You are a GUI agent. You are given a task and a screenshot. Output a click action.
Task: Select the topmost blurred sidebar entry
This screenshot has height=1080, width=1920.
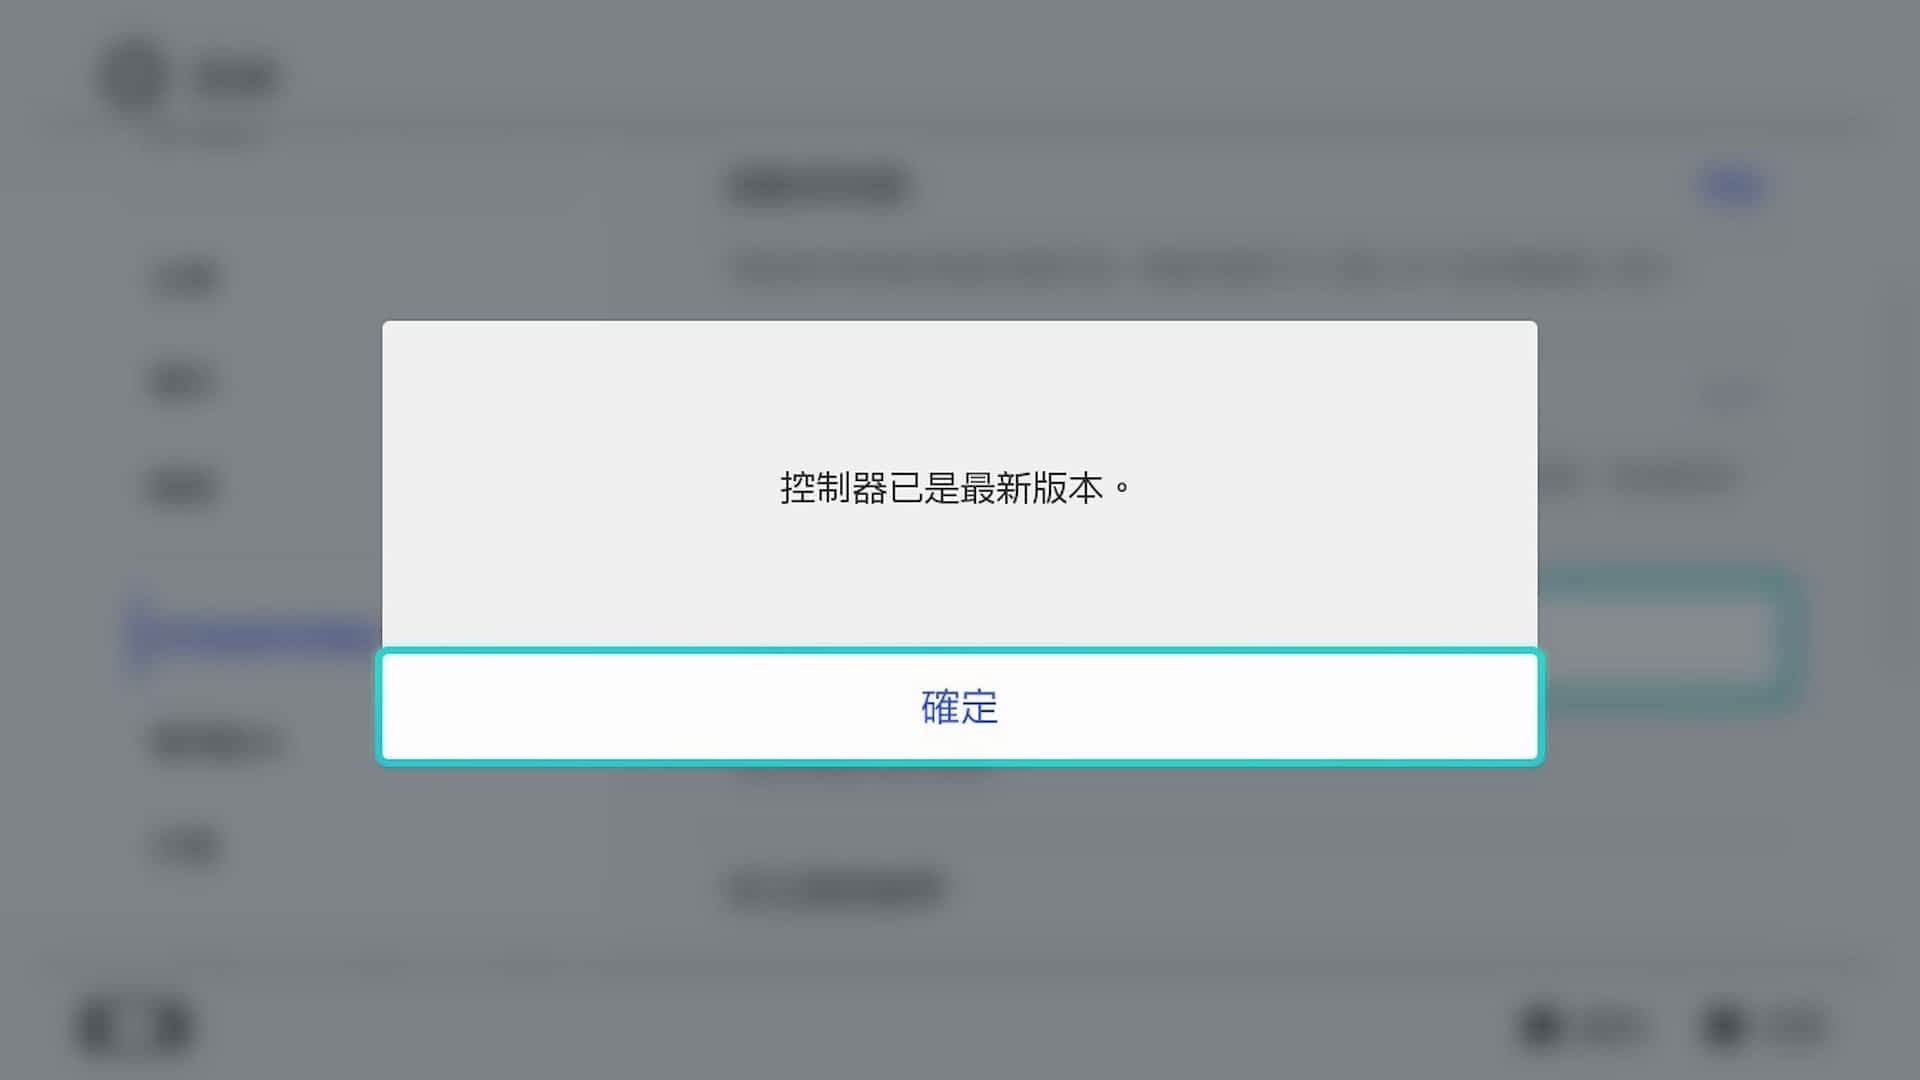(186, 279)
